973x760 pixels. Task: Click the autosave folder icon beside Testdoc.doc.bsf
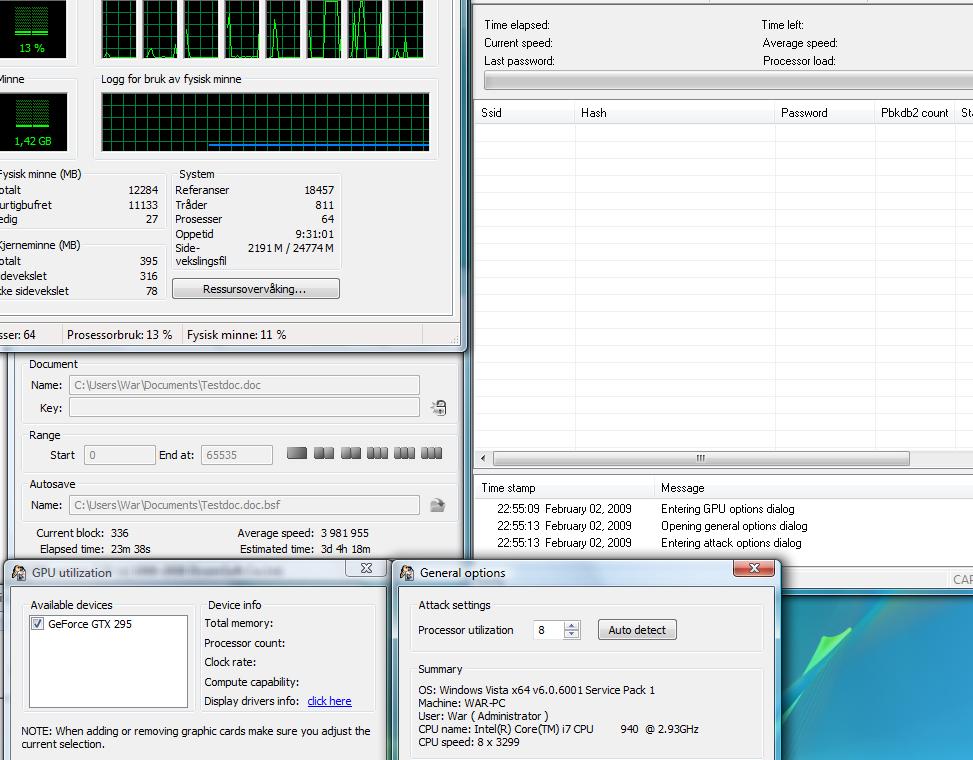click(437, 505)
